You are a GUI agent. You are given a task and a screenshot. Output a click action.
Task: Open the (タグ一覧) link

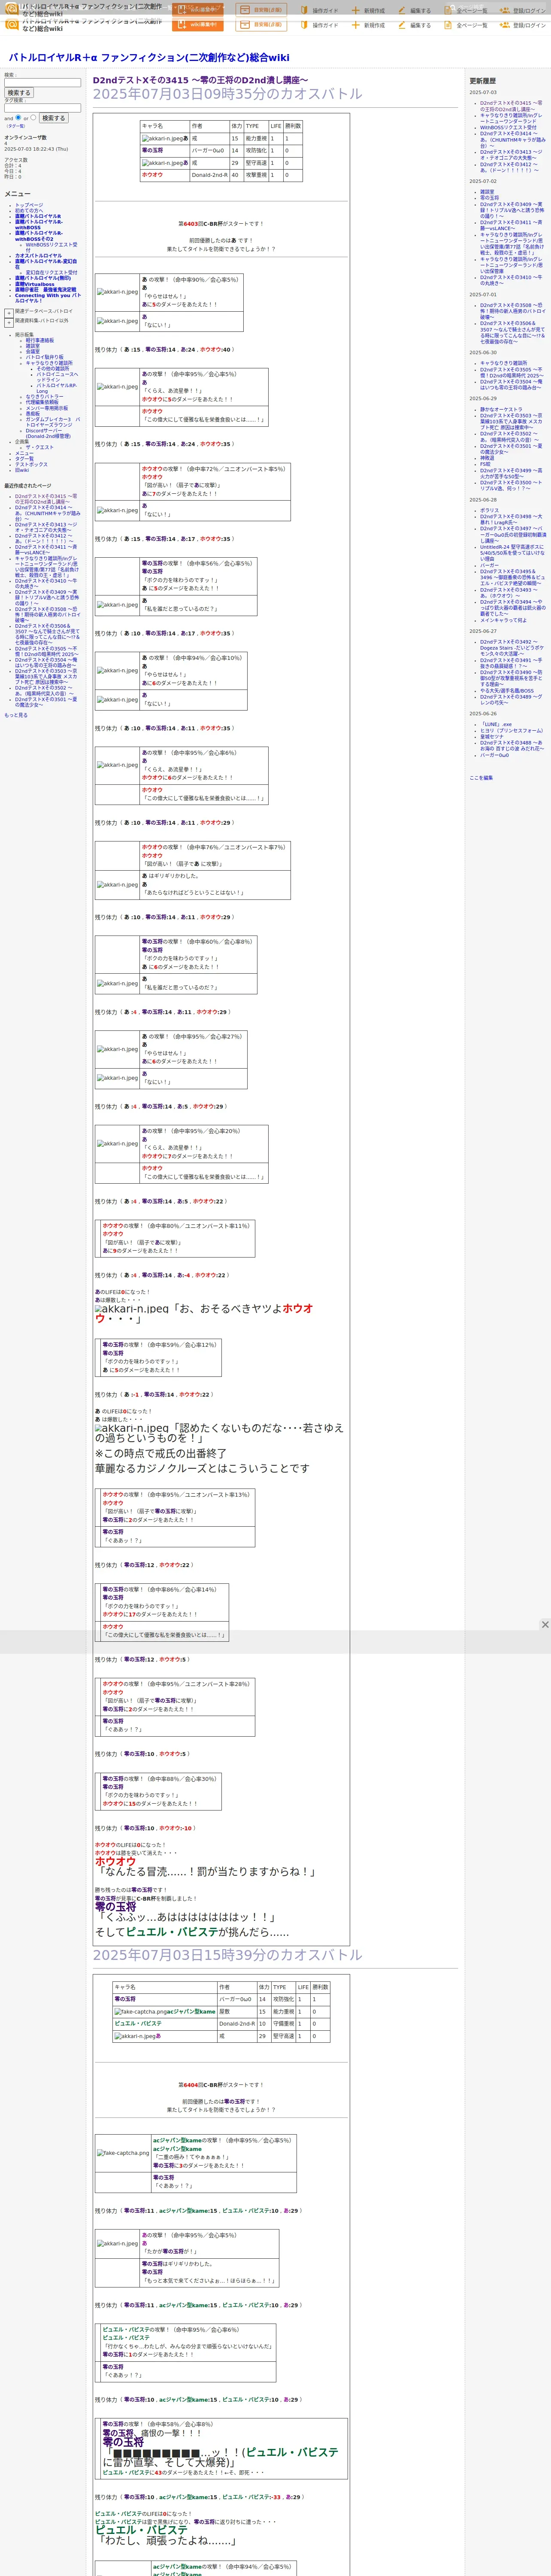click(15, 126)
